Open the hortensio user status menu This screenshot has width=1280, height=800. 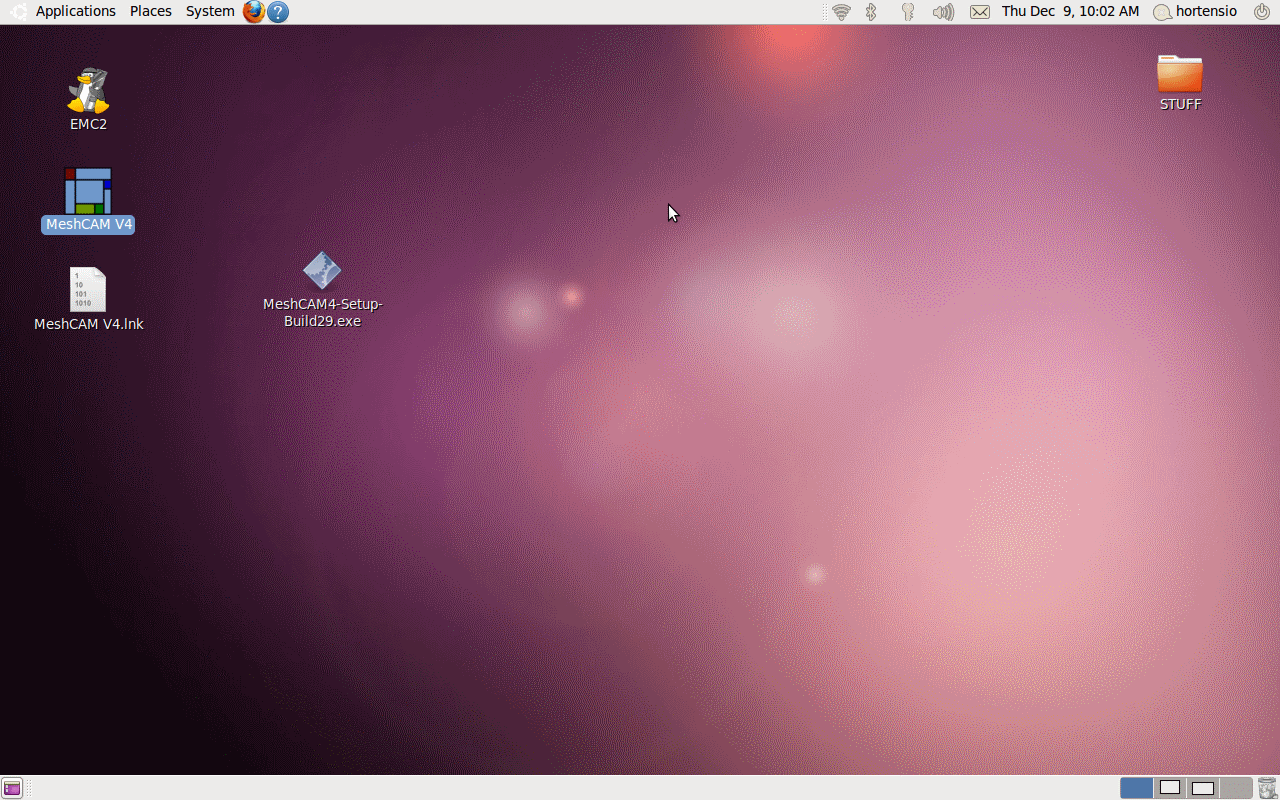(1196, 12)
